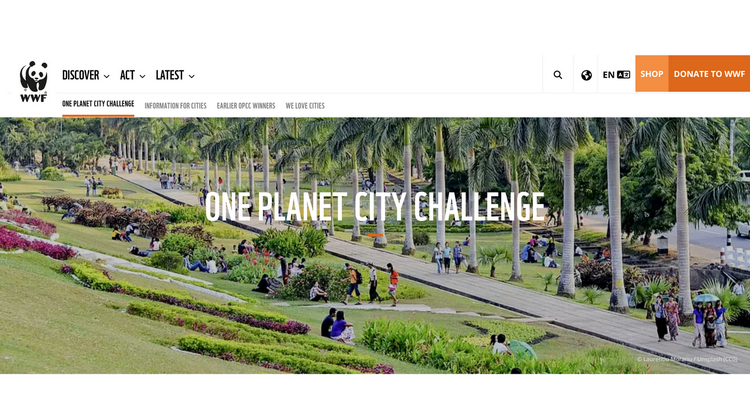Expand the Latest menu chevron
750x413 pixels.
tap(192, 76)
